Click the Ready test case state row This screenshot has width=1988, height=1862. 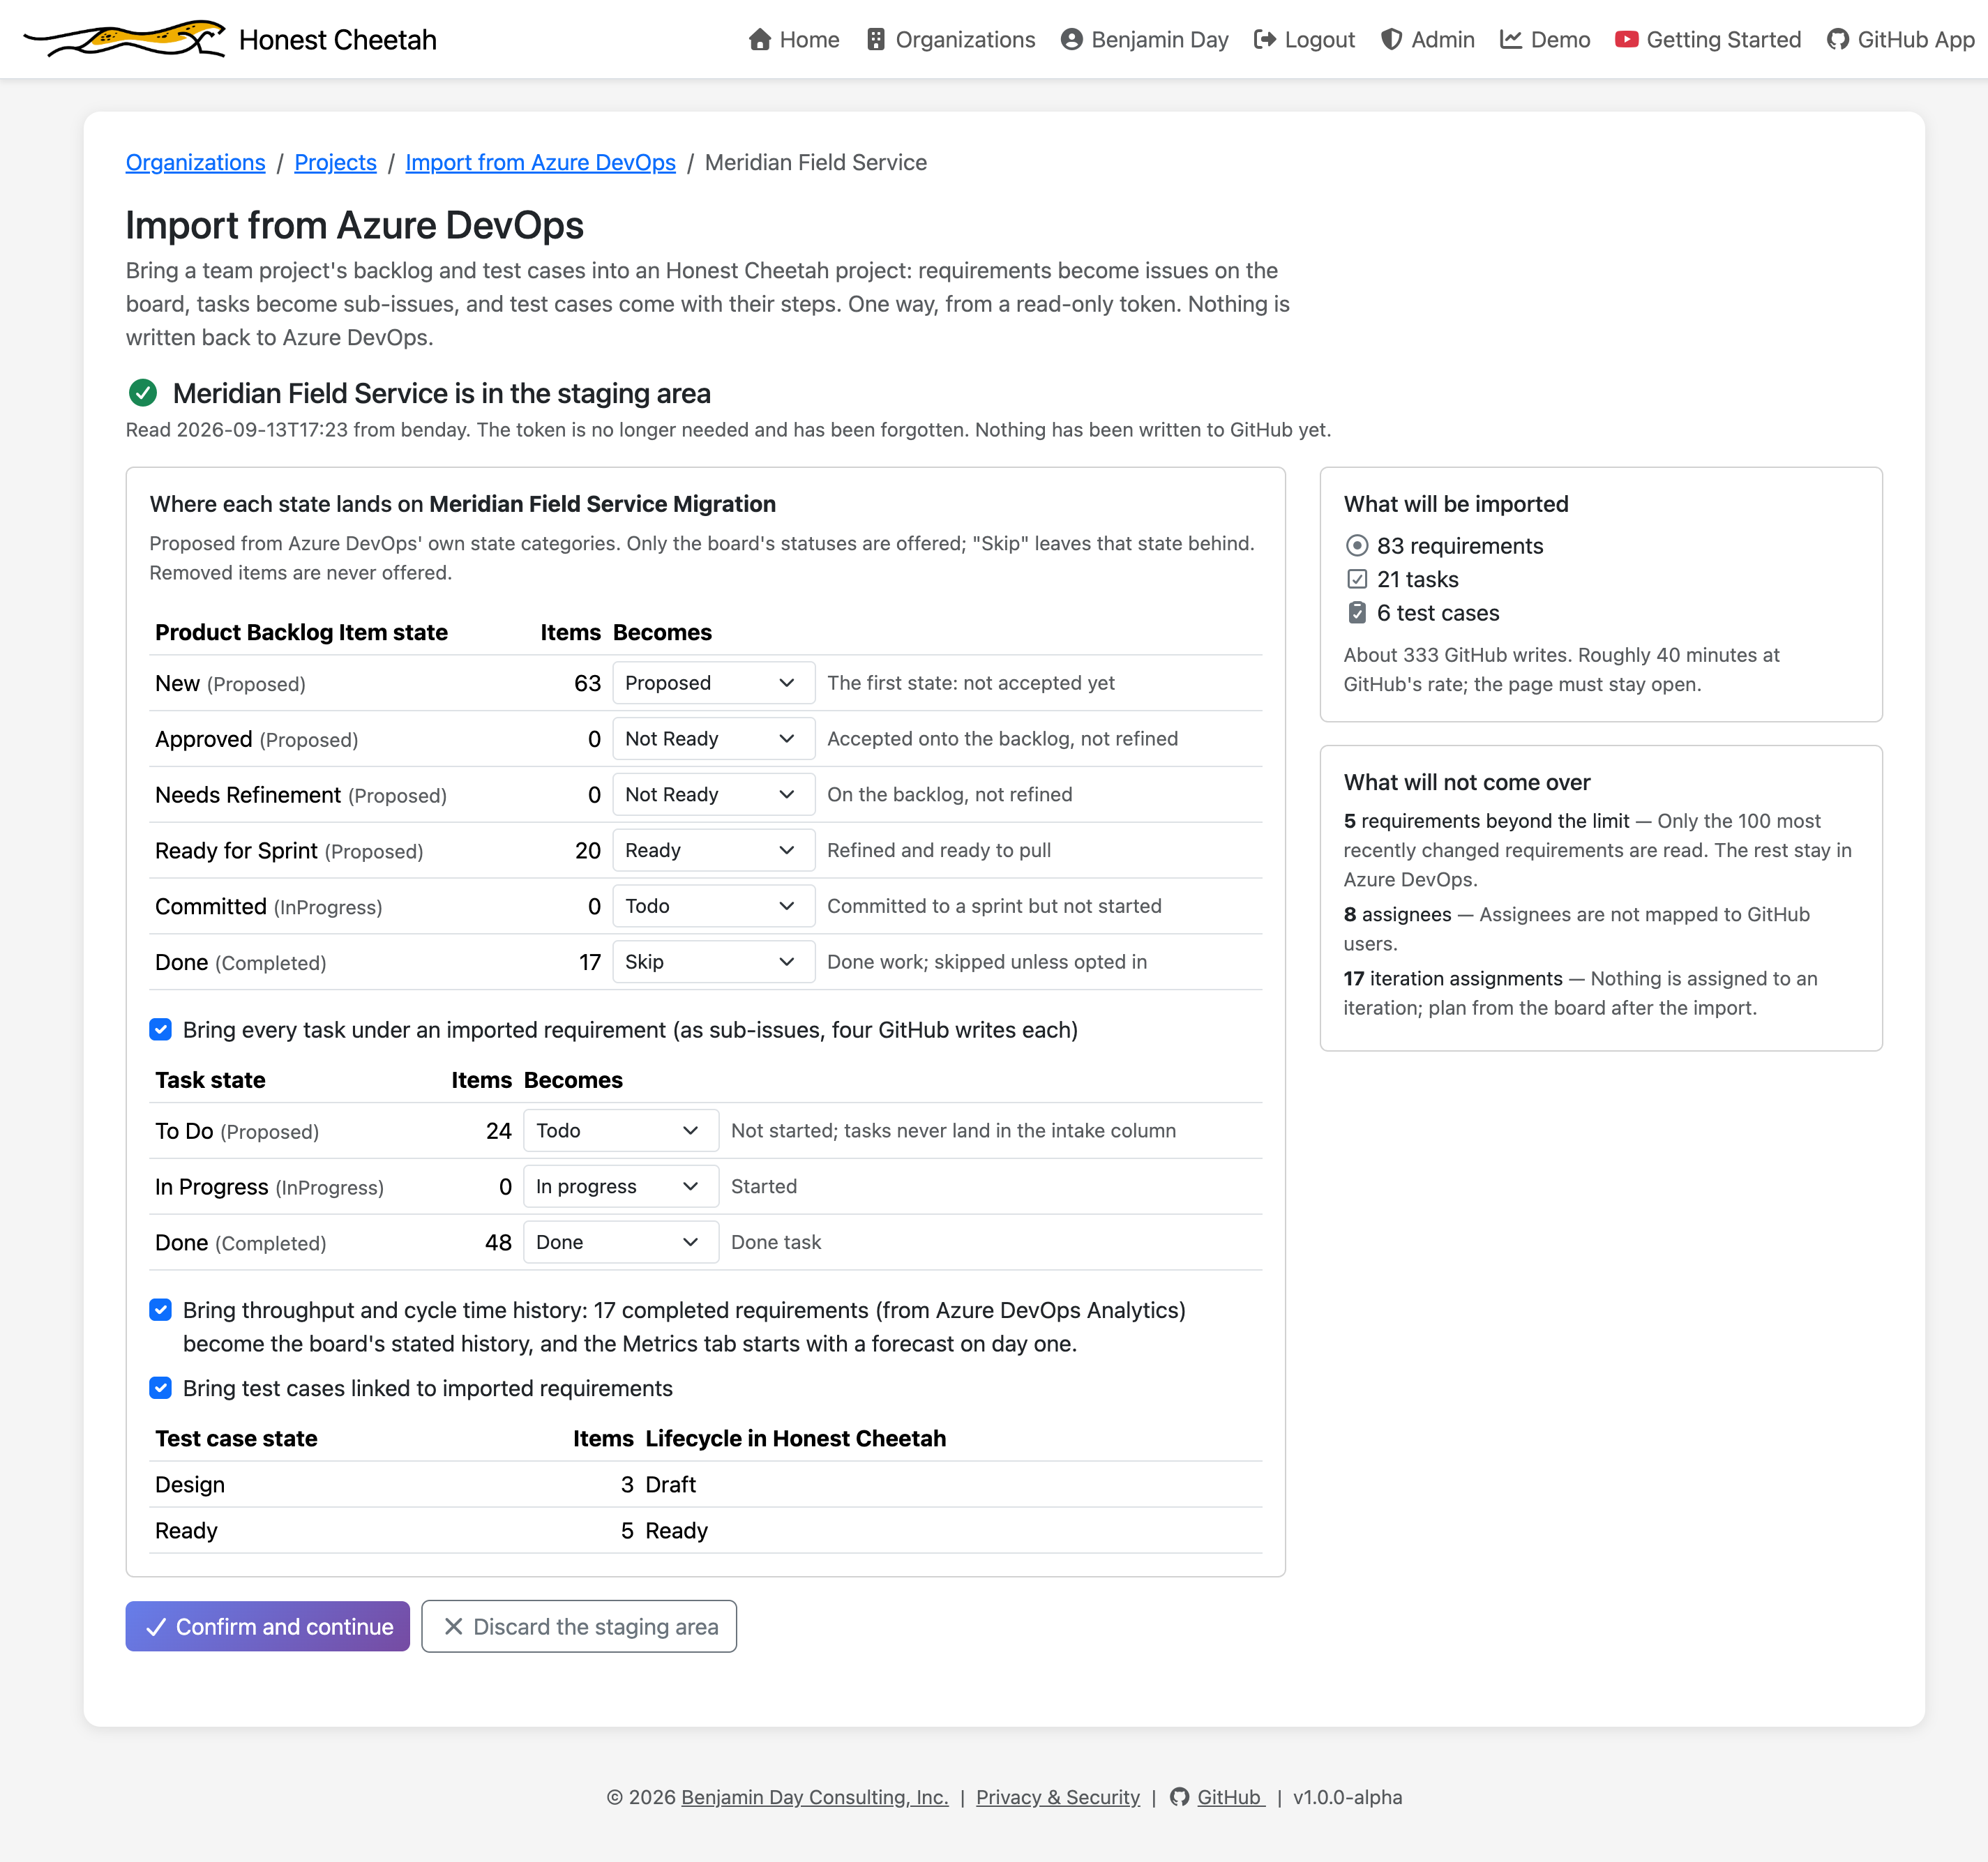coord(706,1531)
